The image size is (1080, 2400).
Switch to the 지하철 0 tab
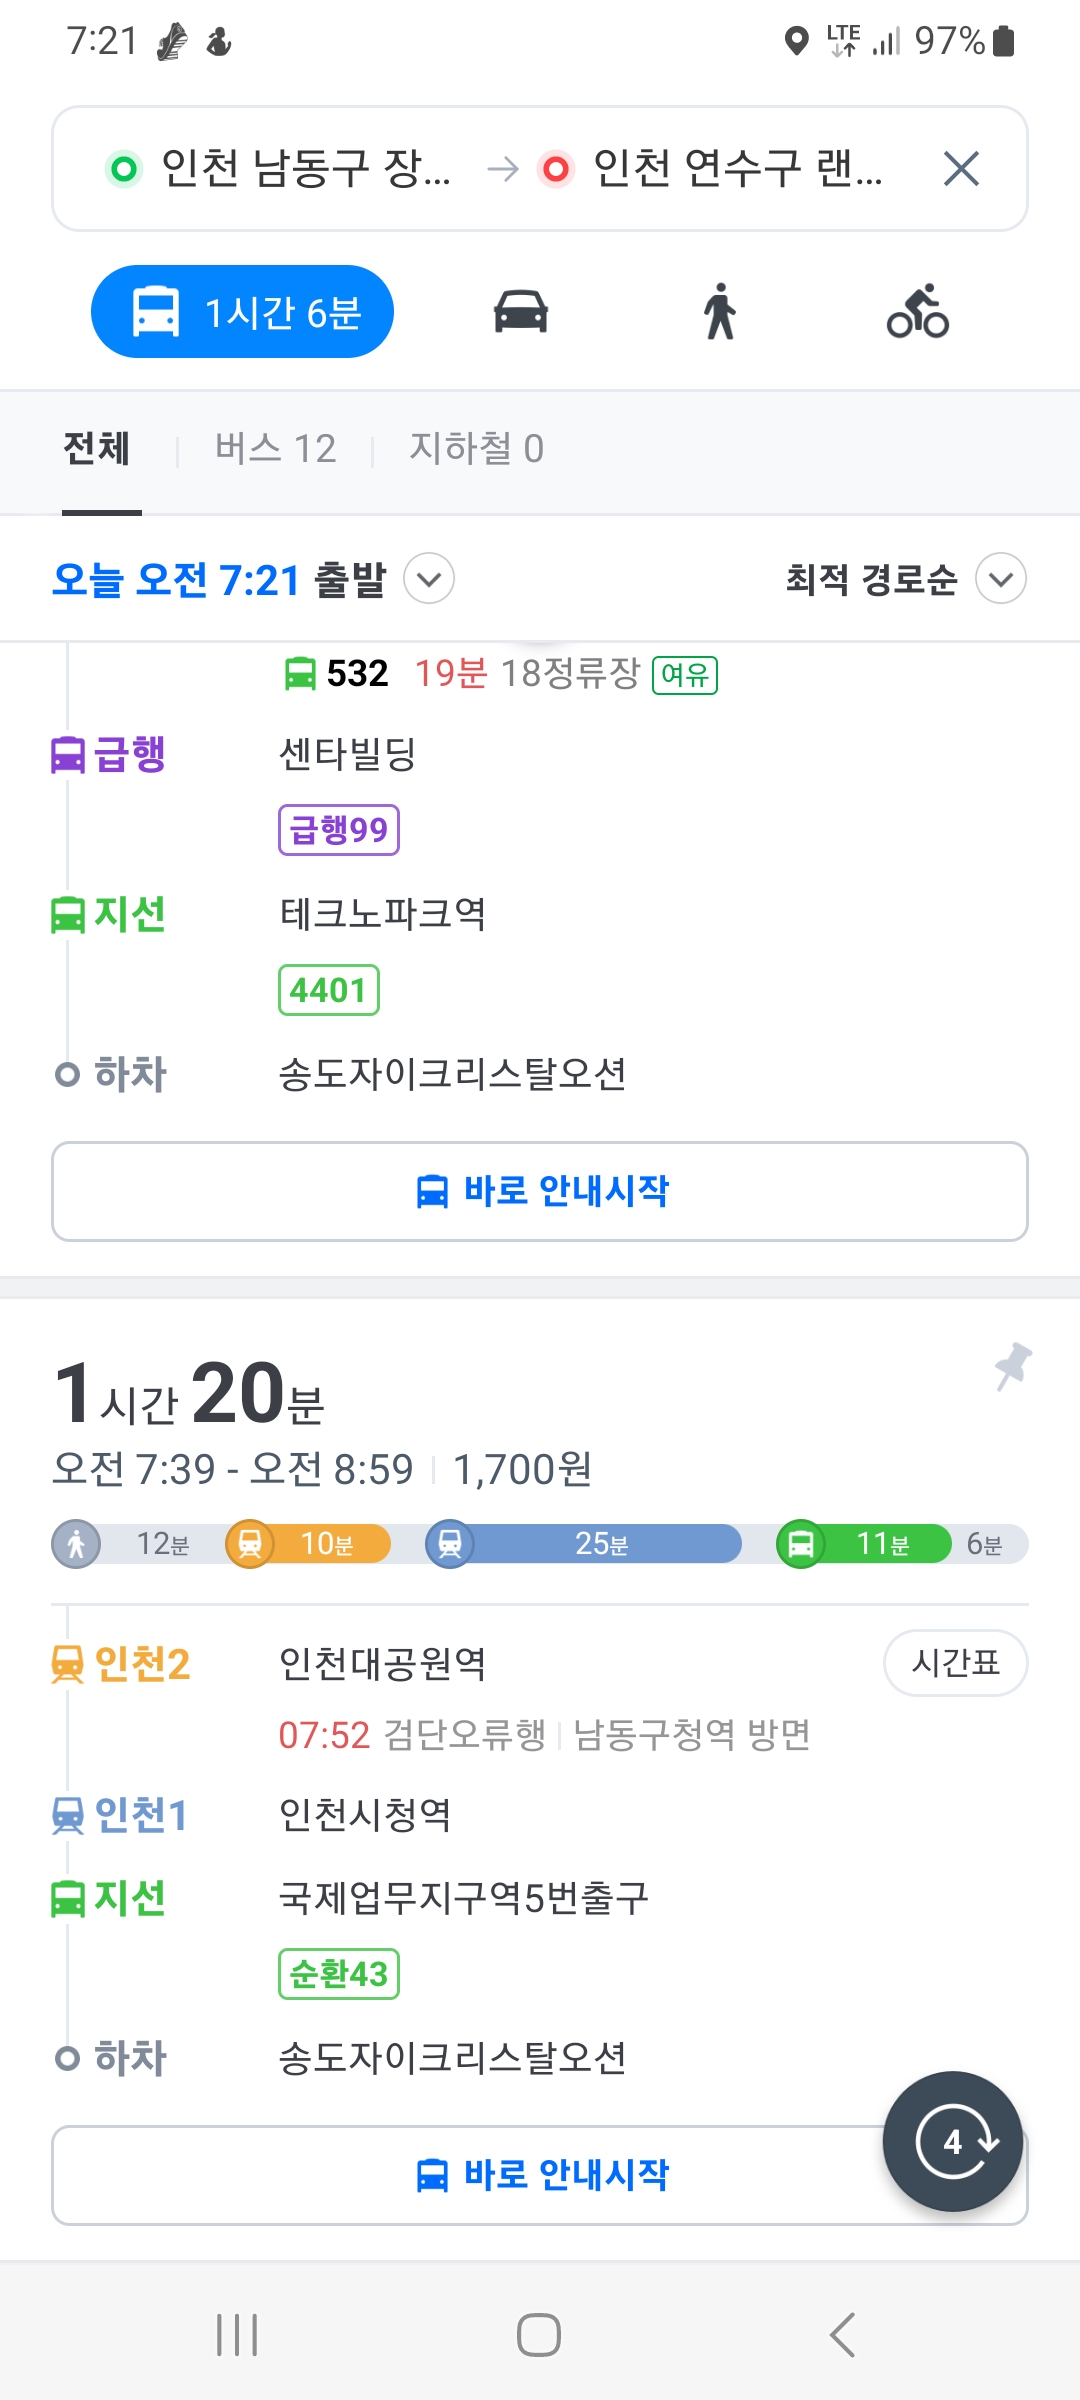click(x=476, y=449)
